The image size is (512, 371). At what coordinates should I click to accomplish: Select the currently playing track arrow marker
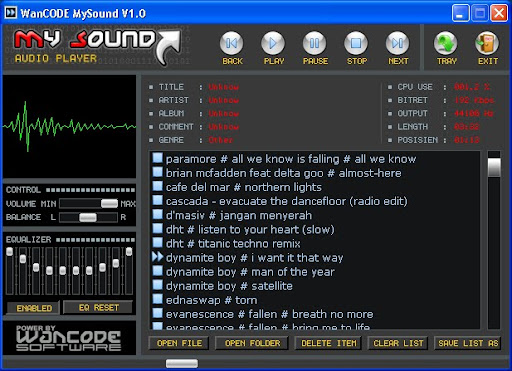point(157,257)
